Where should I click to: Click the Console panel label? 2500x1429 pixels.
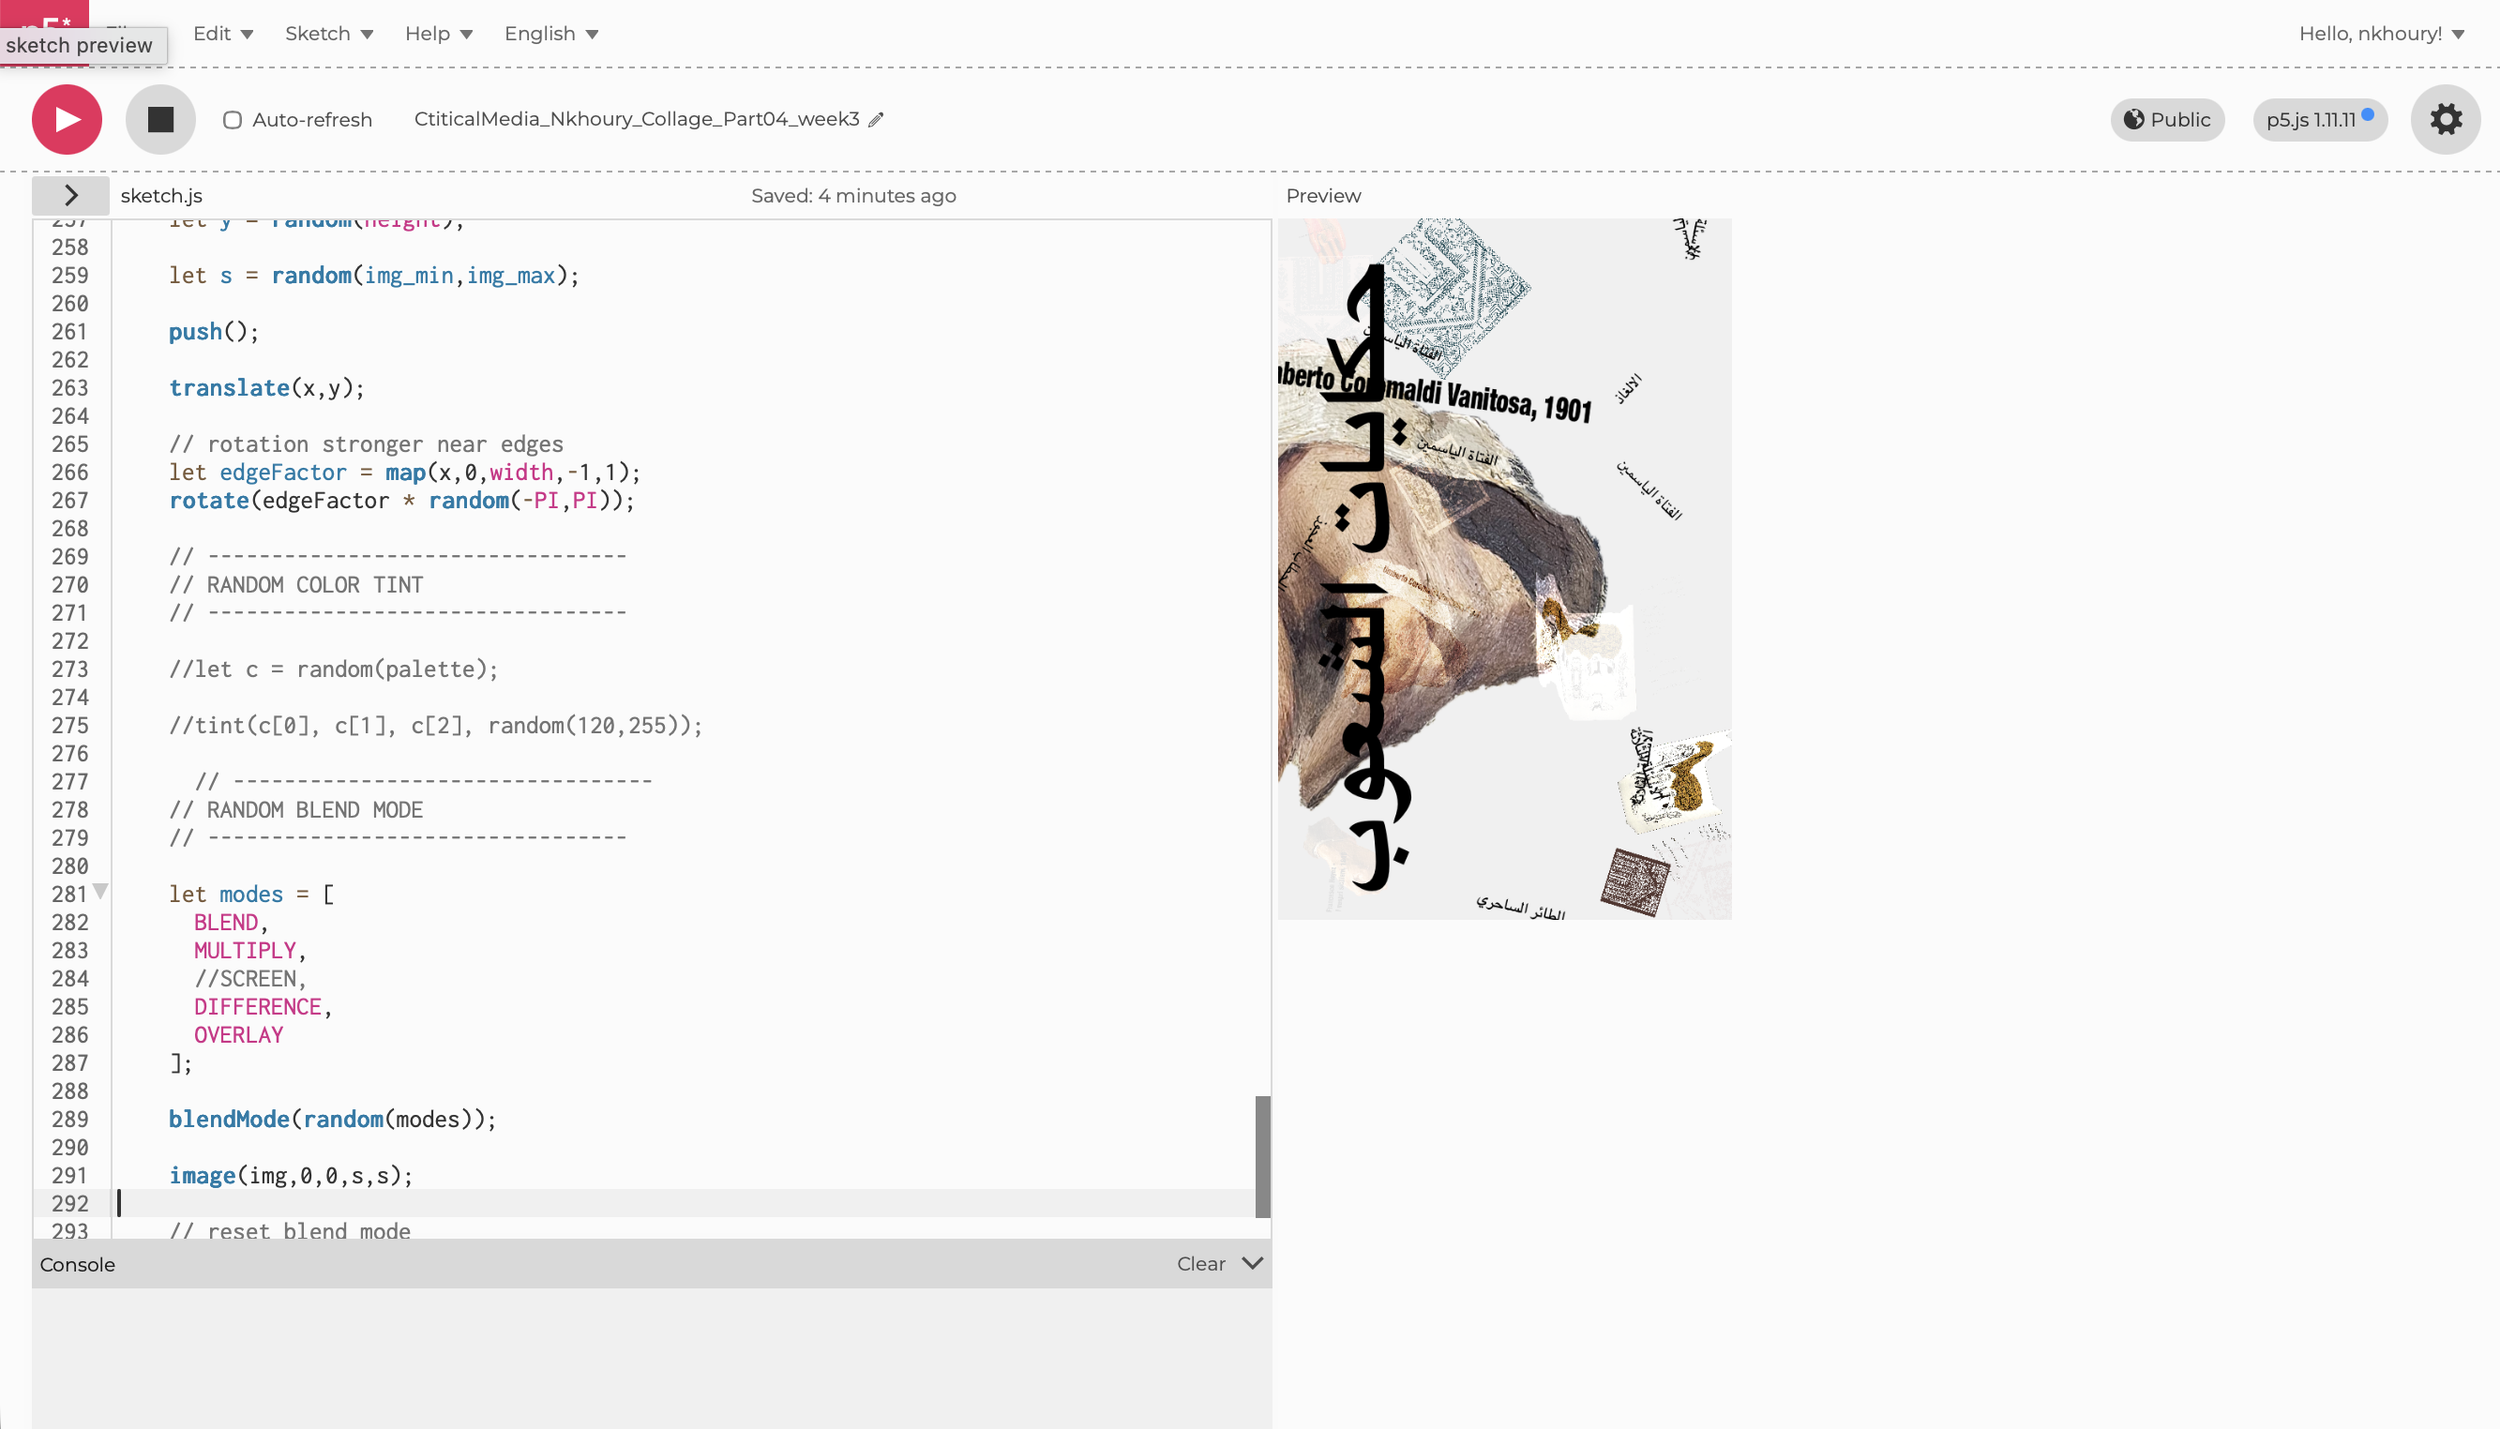click(x=77, y=1265)
